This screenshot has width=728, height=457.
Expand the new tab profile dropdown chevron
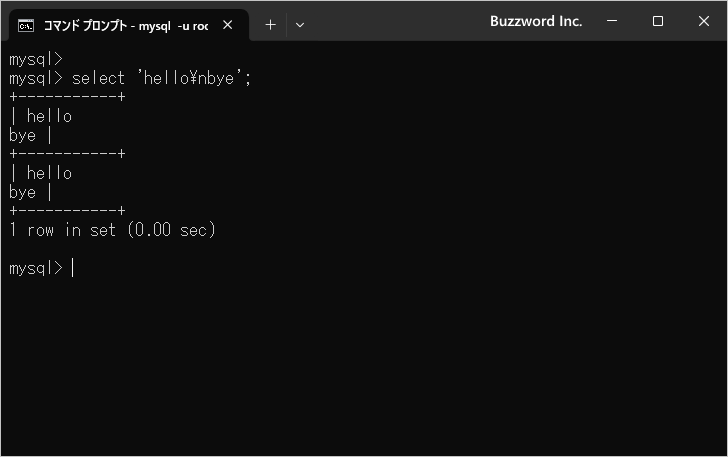coord(300,25)
